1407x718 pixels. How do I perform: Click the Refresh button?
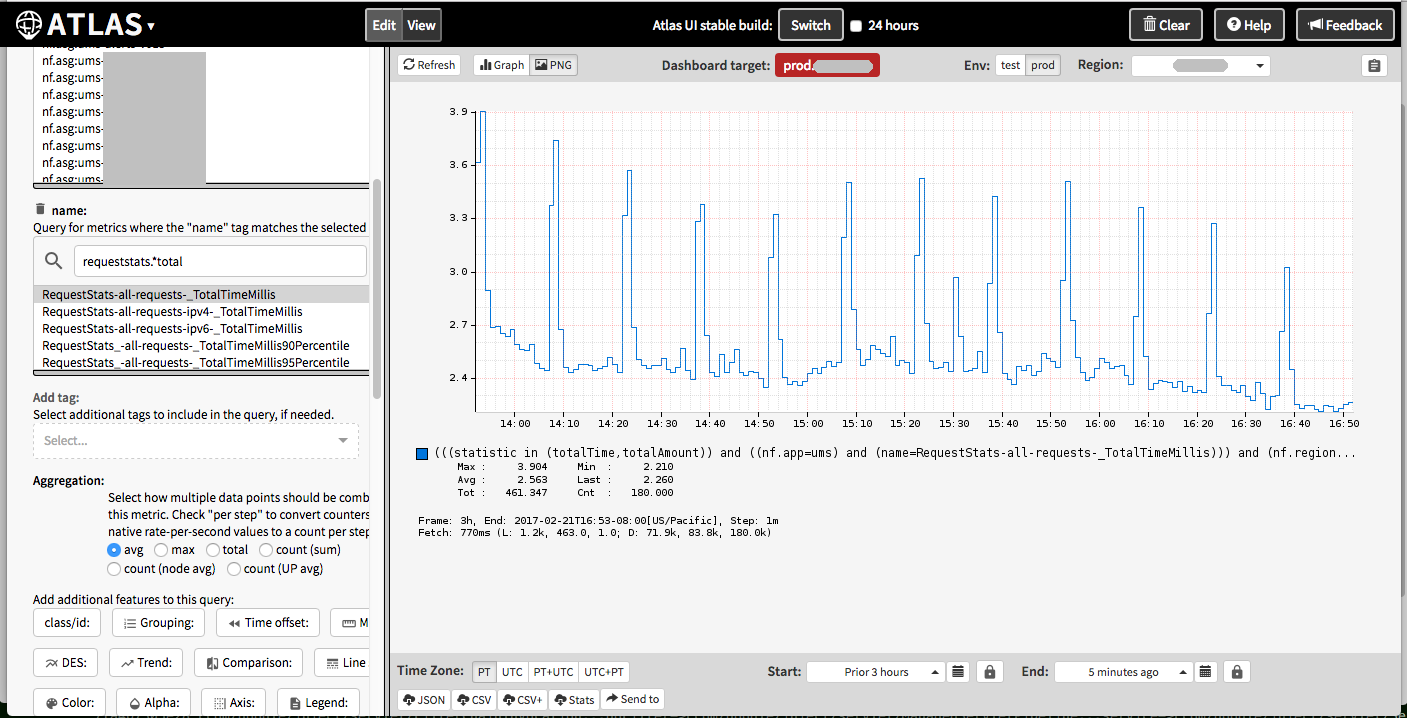(x=428, y=65)
